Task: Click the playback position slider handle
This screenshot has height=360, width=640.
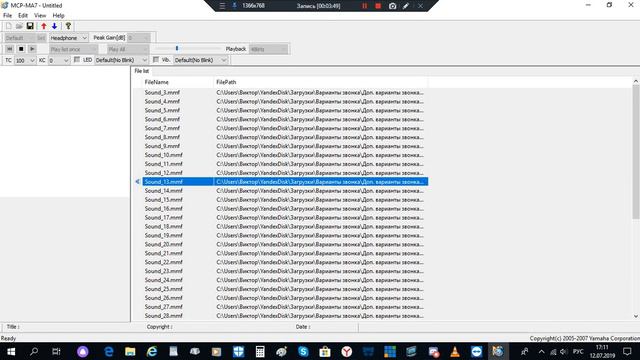Action: click(177, 48)
